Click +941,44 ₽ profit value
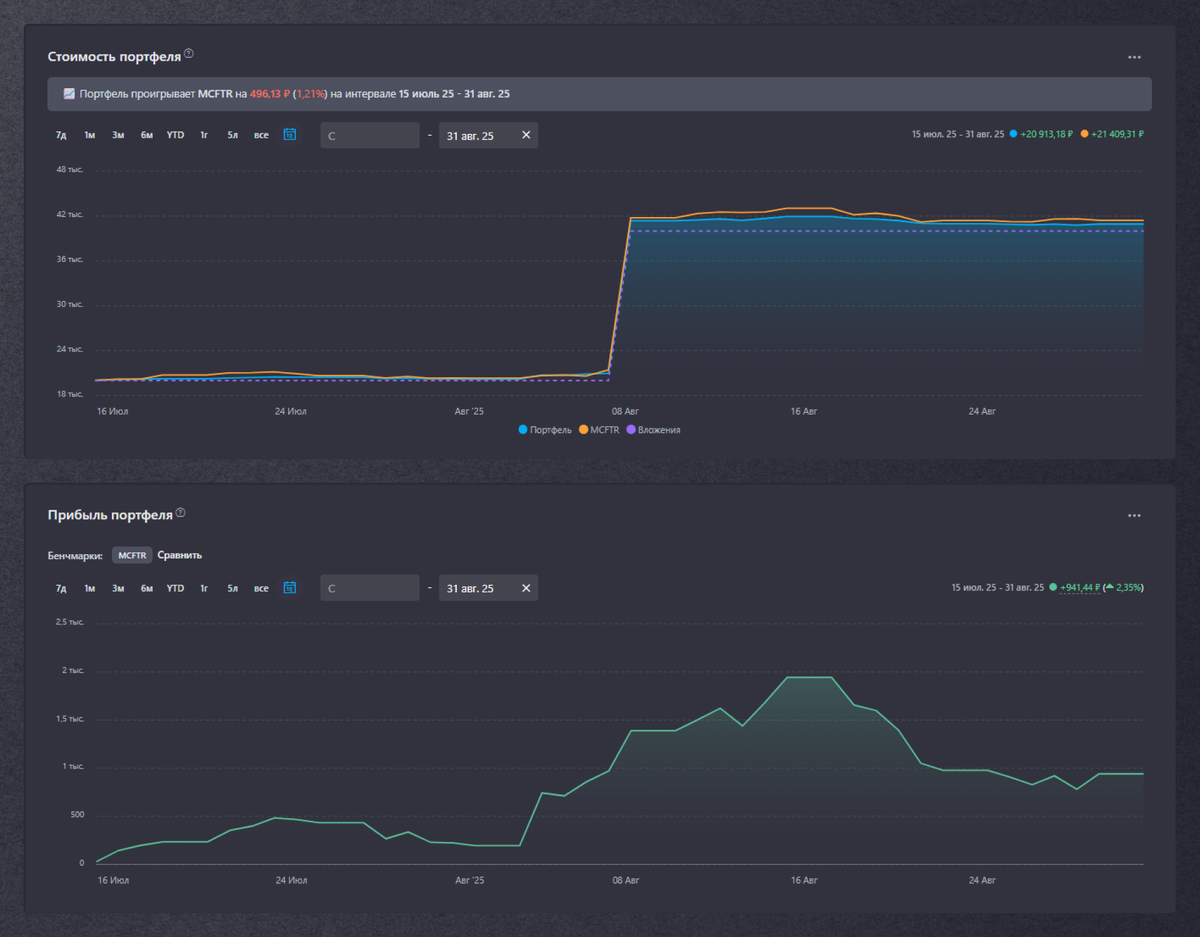The width and height of the screenshot is (1200, 937). coord(1080,588)
